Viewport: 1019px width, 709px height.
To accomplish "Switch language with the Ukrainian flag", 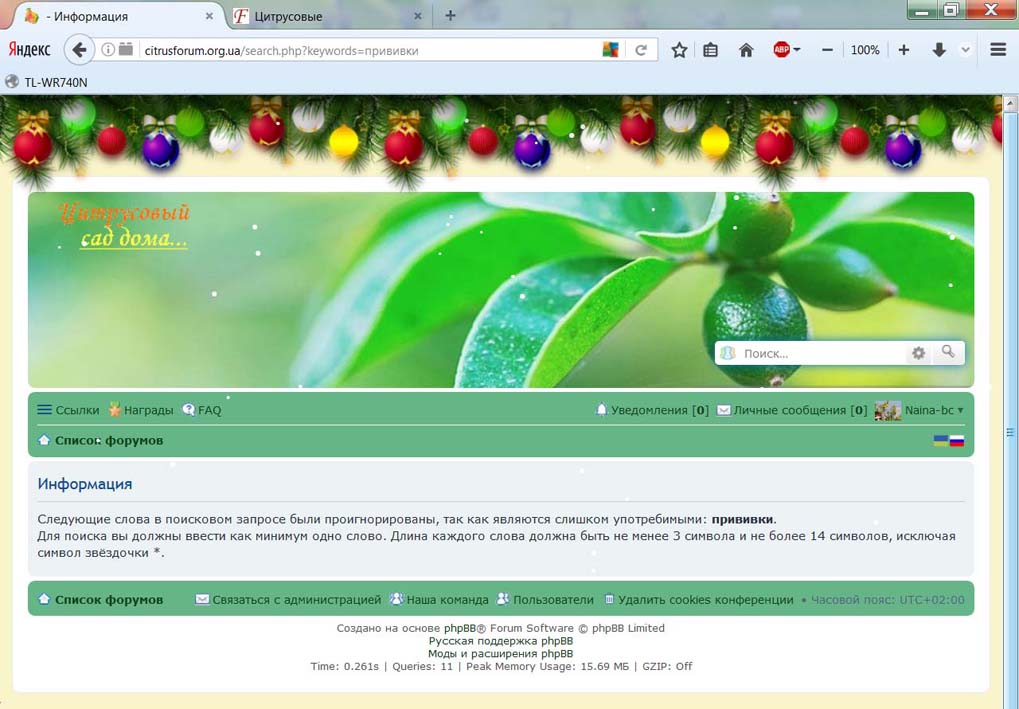I will point(940,440).
